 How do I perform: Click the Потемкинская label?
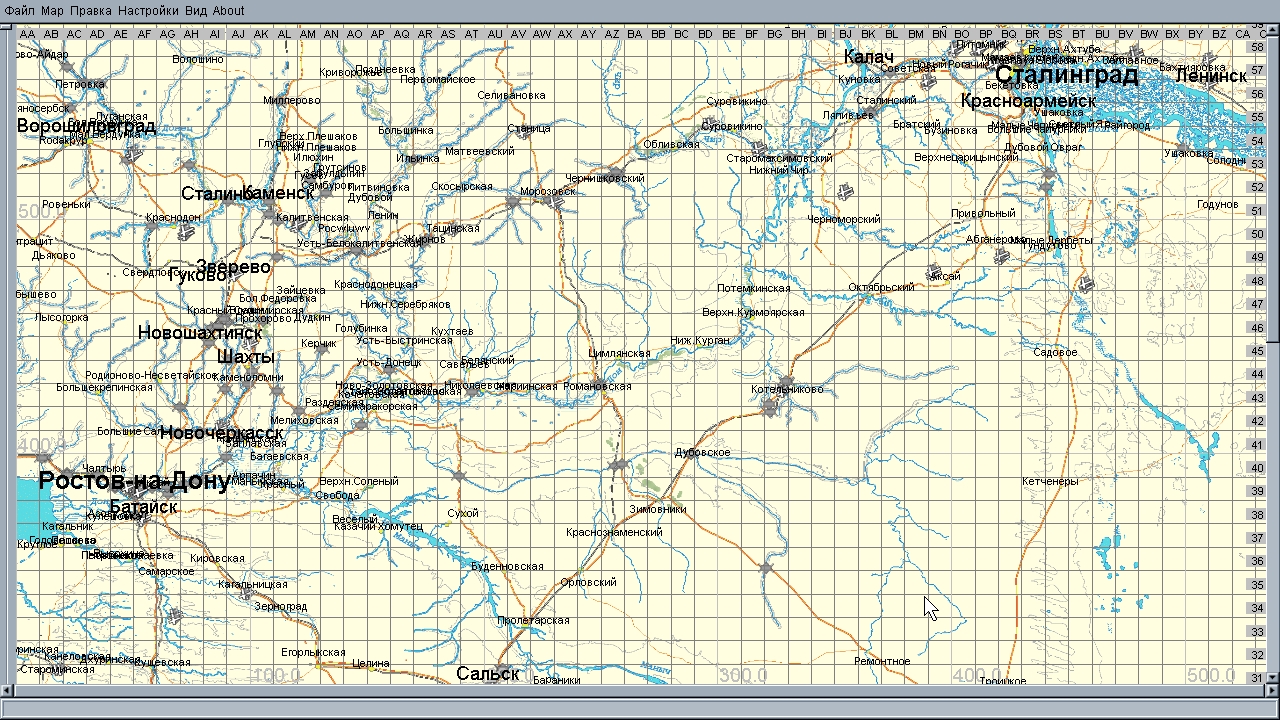pyautogui.click(x=753, y=289)
